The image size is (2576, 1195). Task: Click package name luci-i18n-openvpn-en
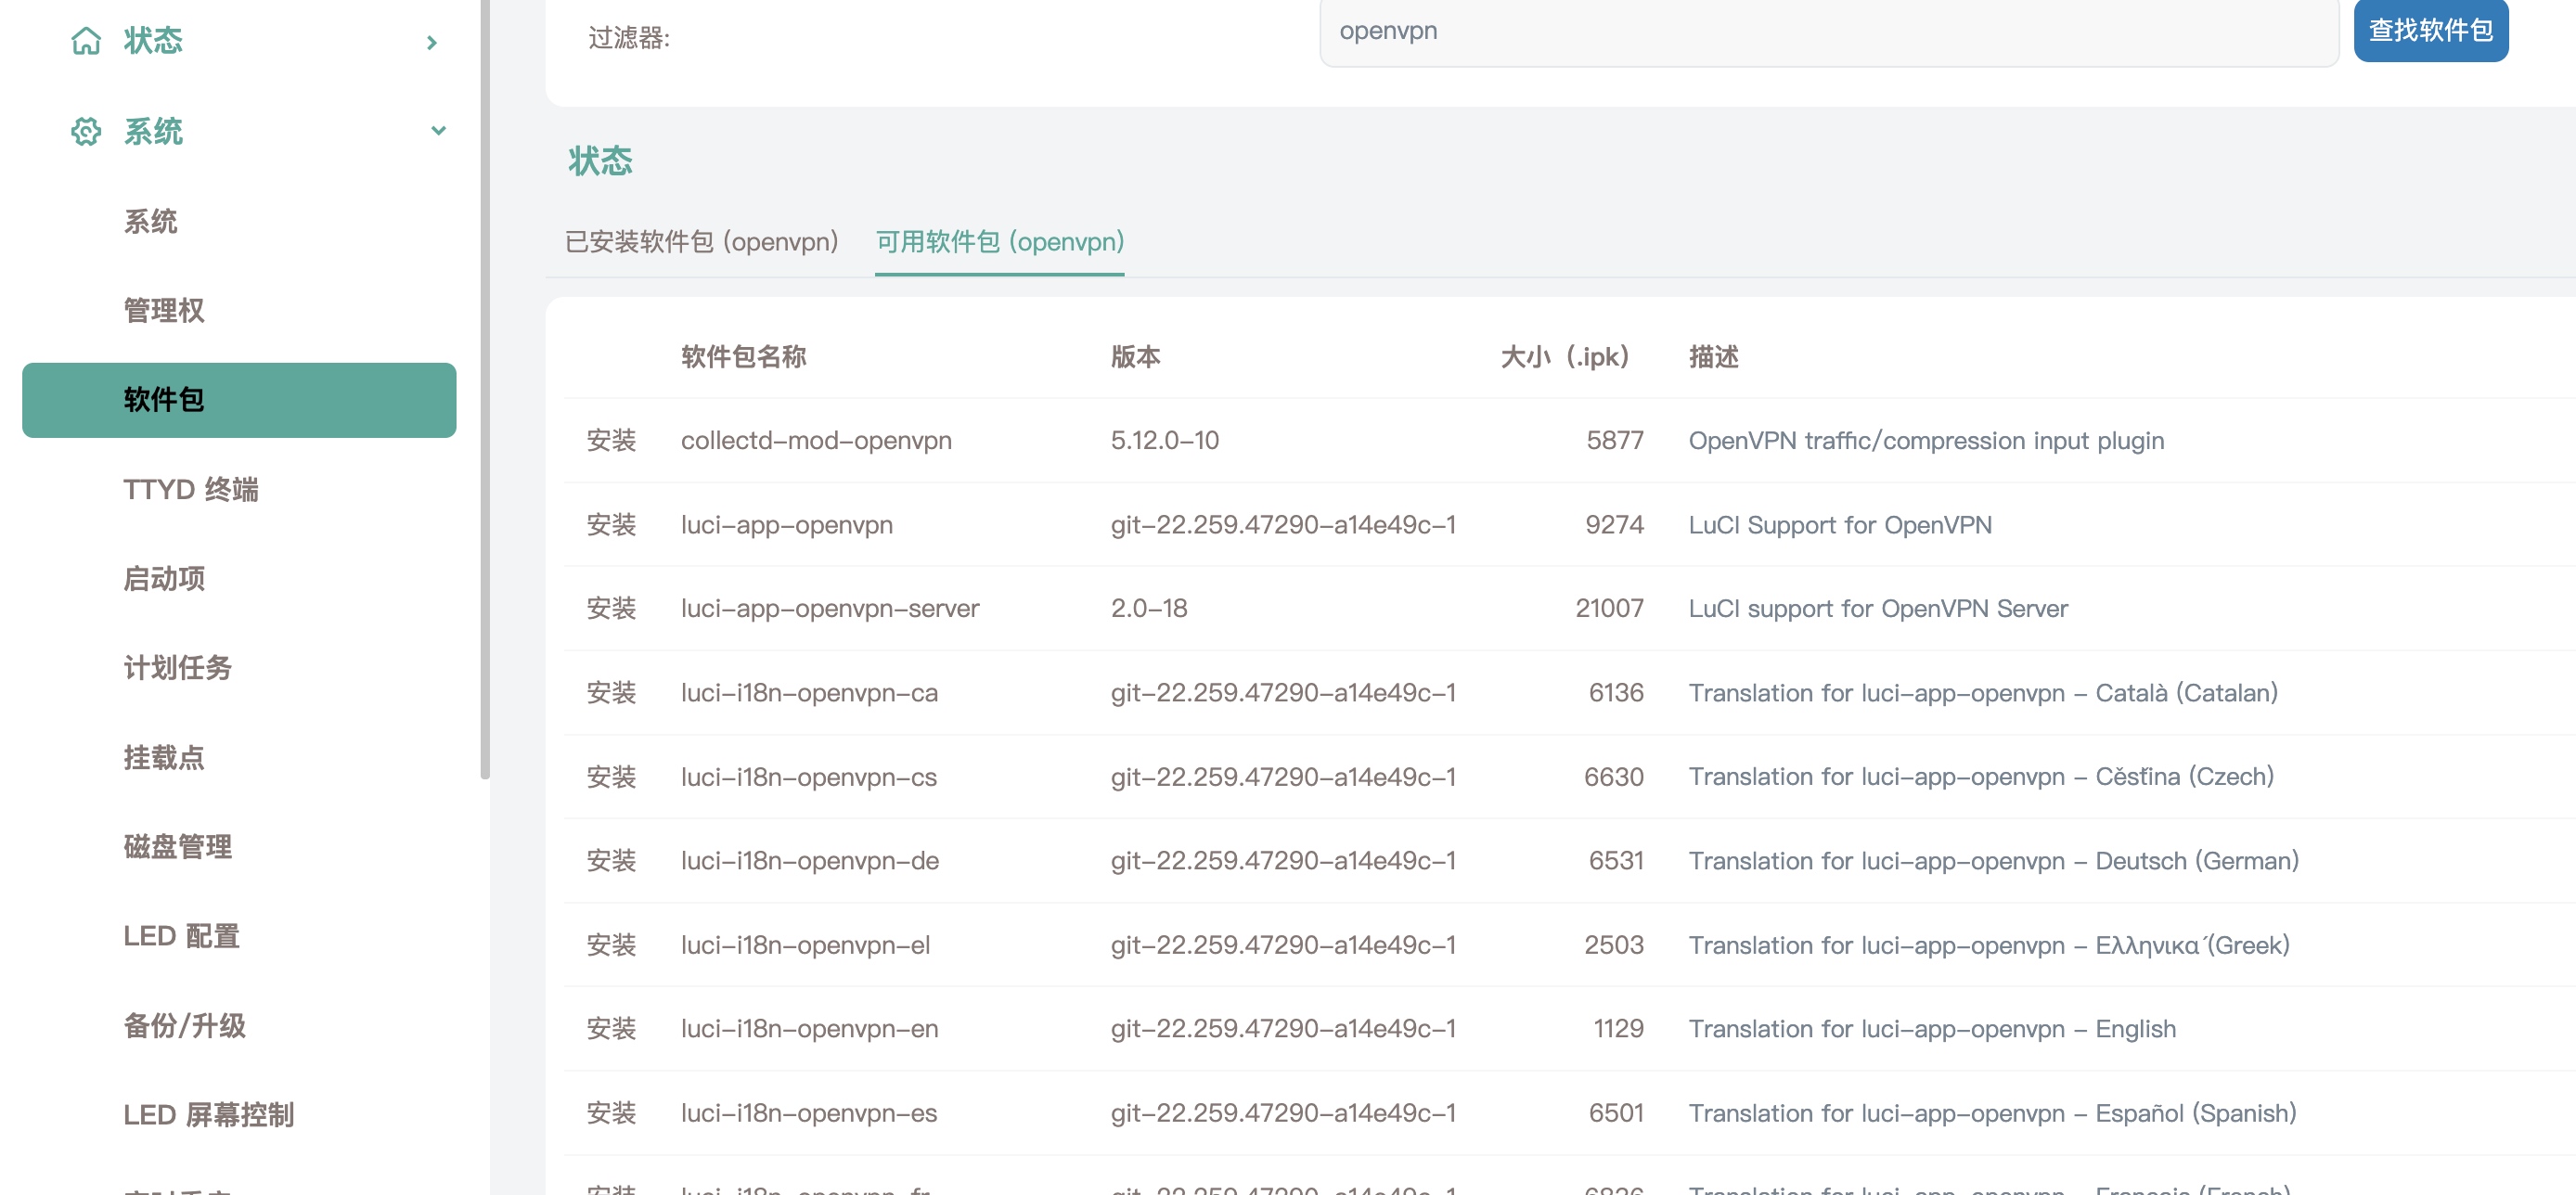(810, 1028)
